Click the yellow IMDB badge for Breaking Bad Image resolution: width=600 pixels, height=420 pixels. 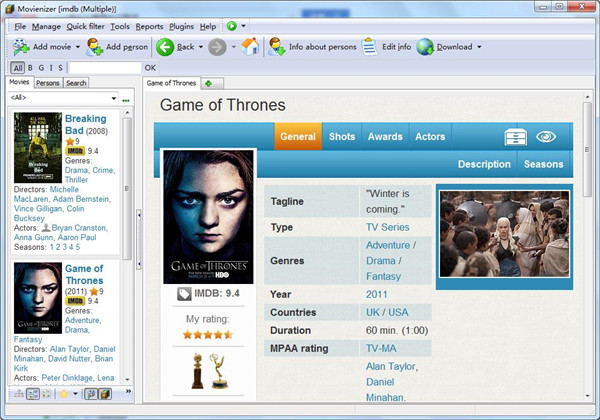[x=75, y=151]
